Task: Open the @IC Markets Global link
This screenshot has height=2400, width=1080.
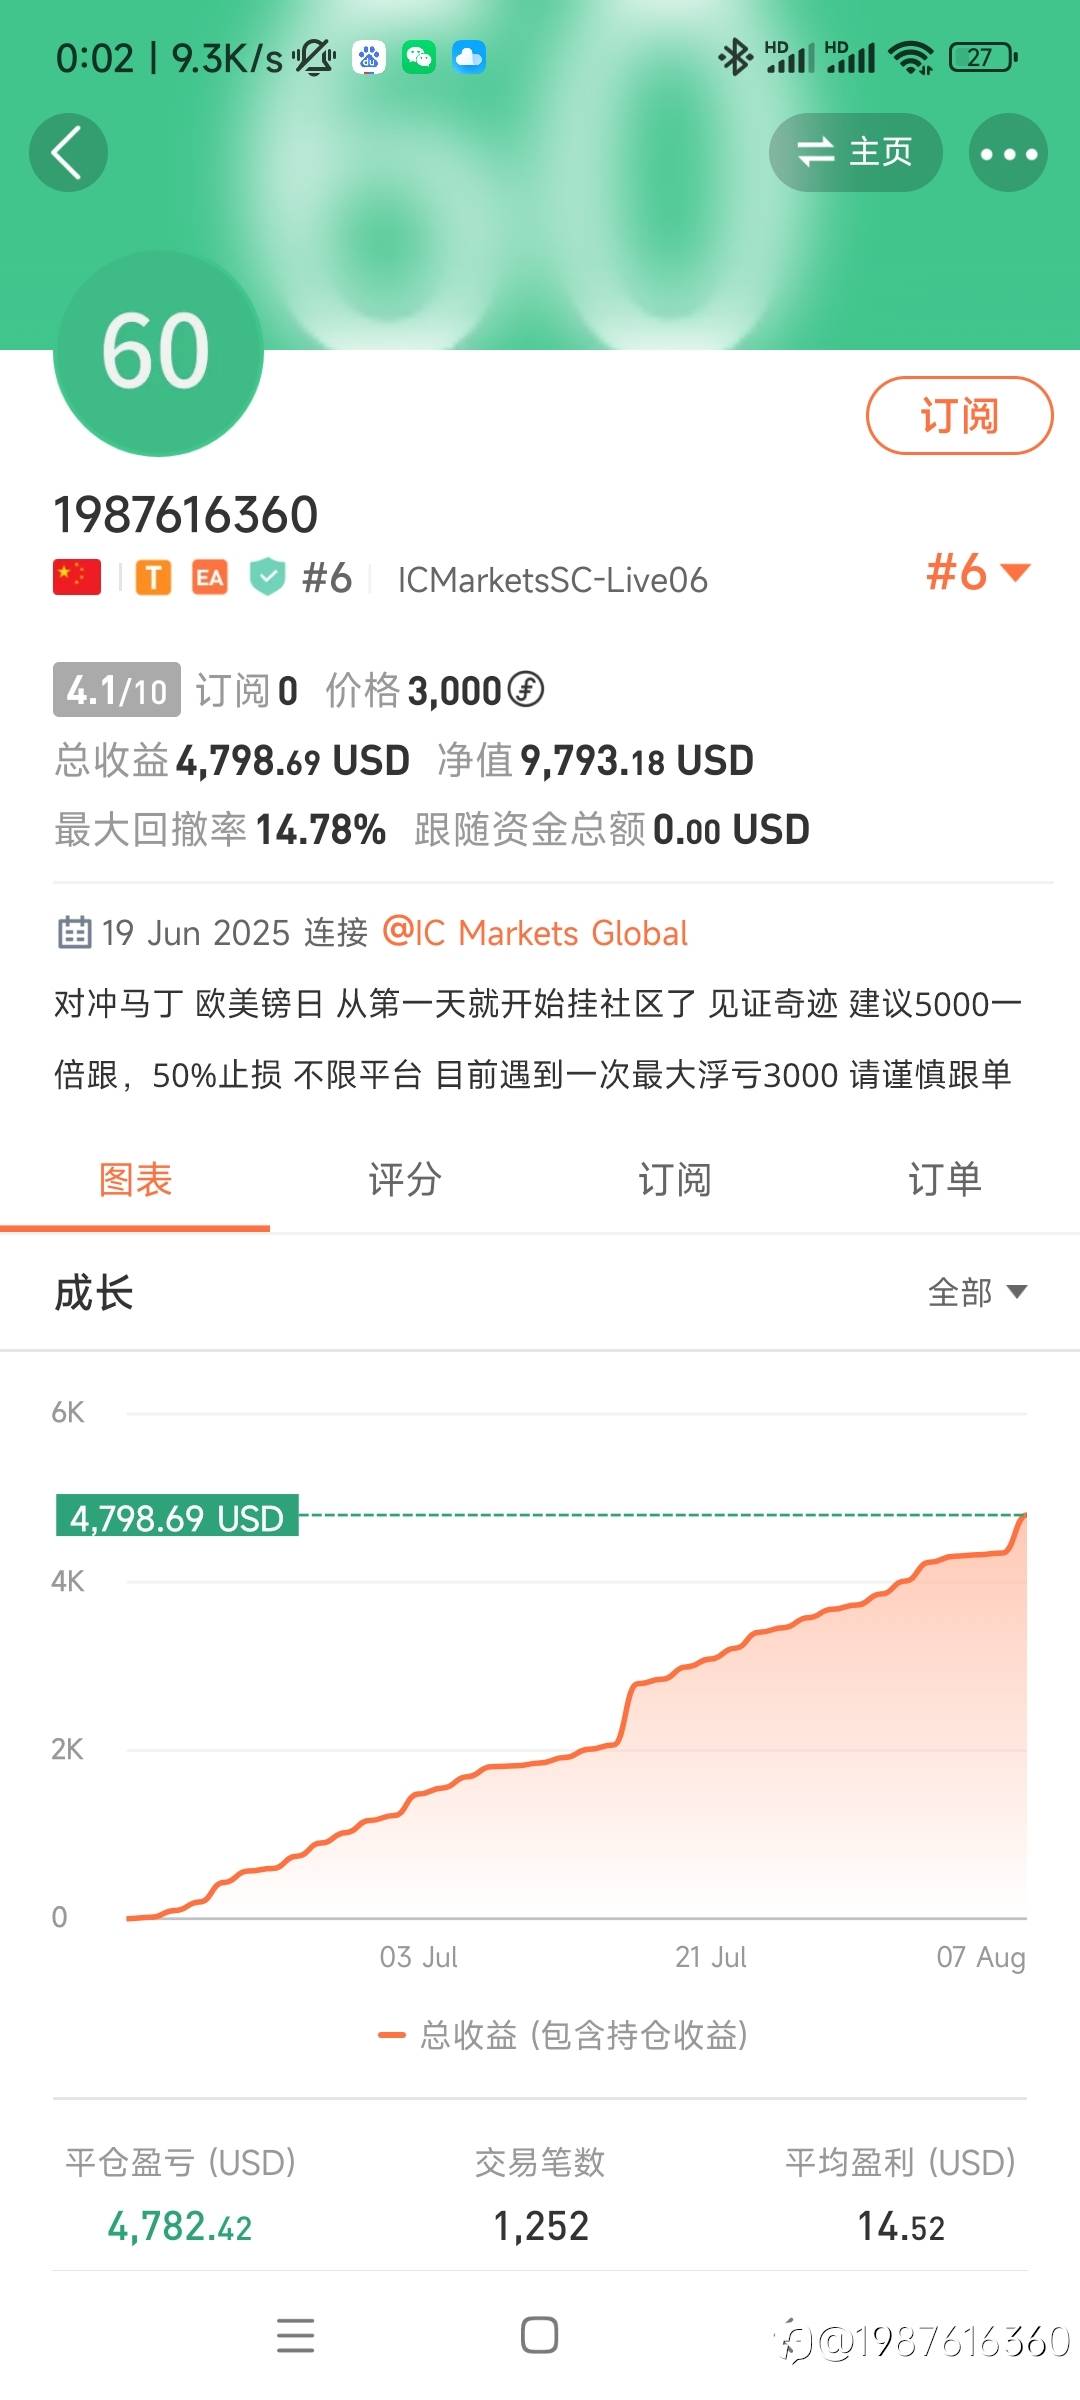Action: 536,933
